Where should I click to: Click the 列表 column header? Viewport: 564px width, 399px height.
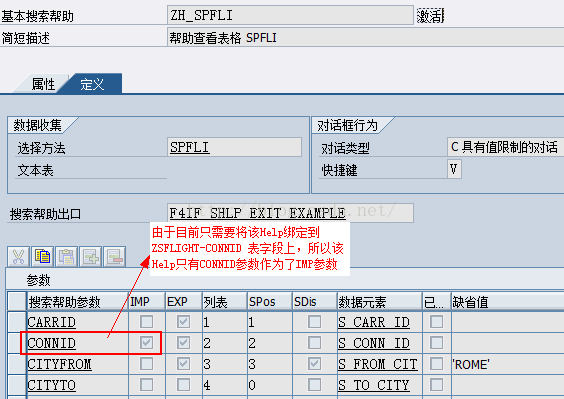pyautogui.click(x=225, y=301)
